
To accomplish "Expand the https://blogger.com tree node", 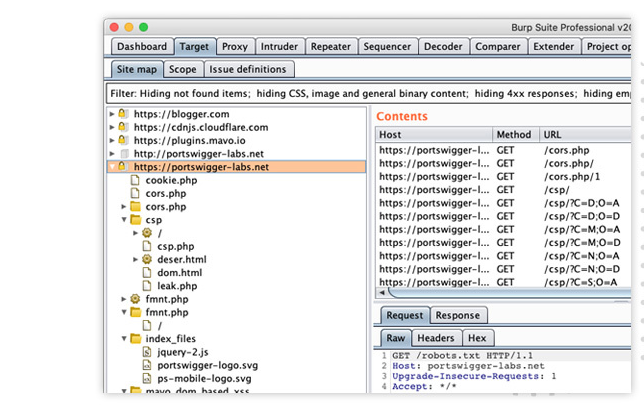I will pos(112,114).
